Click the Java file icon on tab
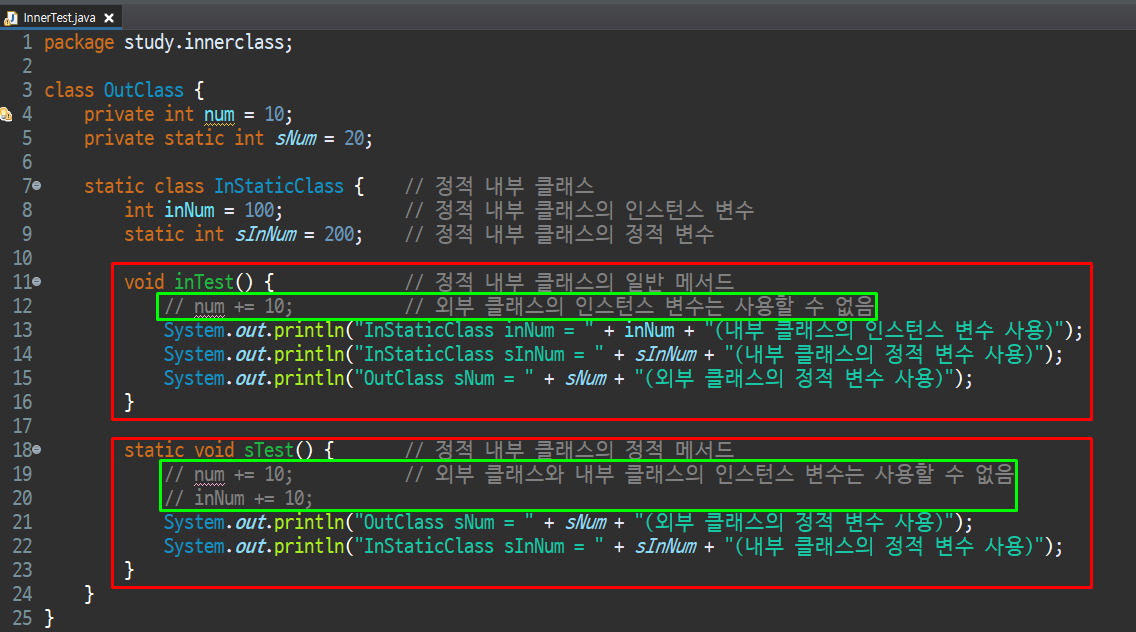The height and width of the screenshot is (632, 1136). 11,17
